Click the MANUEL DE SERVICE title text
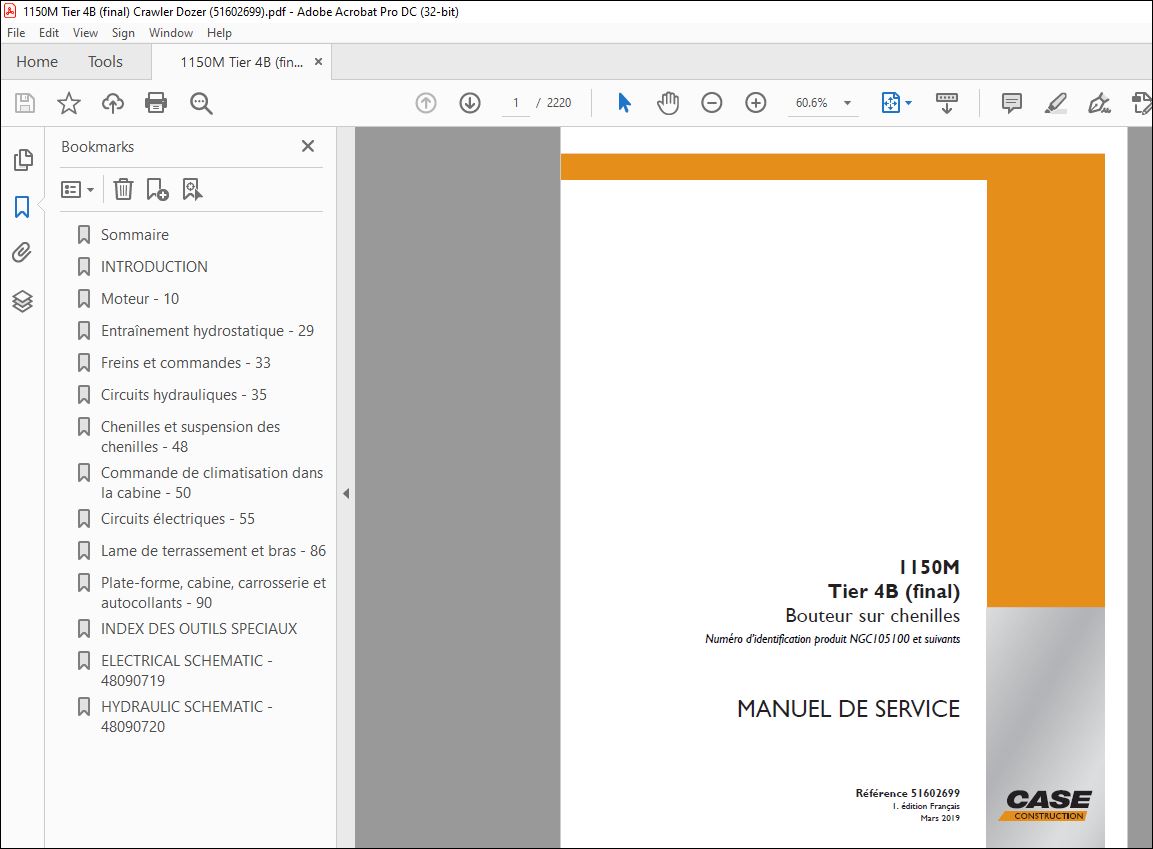The height and width of the screenshot is (849, 1153). click(848, 709)
